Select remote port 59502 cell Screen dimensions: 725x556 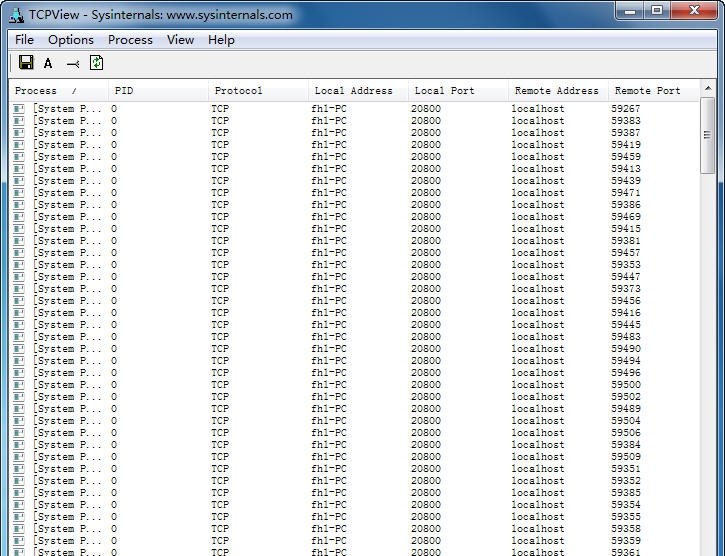point(626,397)
